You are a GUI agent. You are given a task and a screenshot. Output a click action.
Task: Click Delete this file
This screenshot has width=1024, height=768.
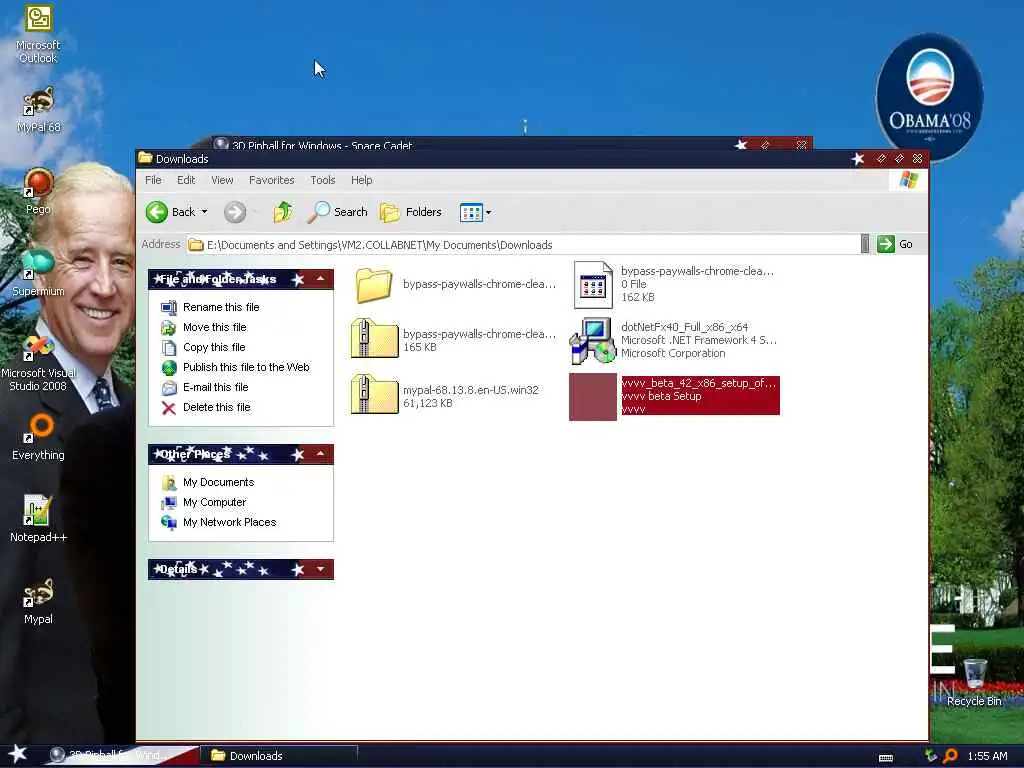pyautogui.click(x=205, y=408)
